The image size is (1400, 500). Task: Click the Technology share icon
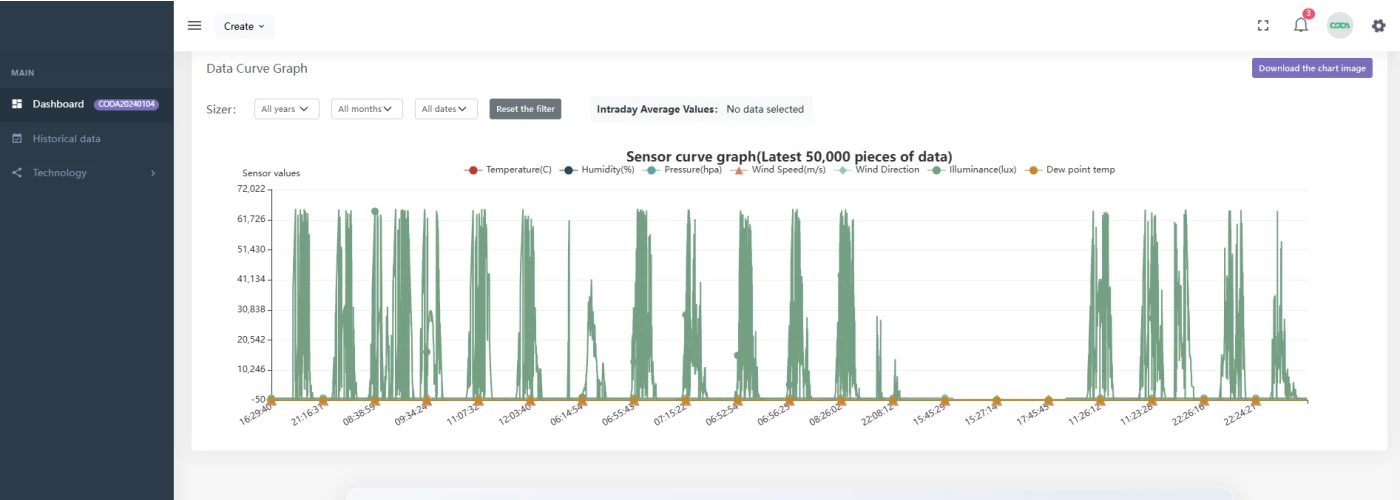[x=17, y=173]
